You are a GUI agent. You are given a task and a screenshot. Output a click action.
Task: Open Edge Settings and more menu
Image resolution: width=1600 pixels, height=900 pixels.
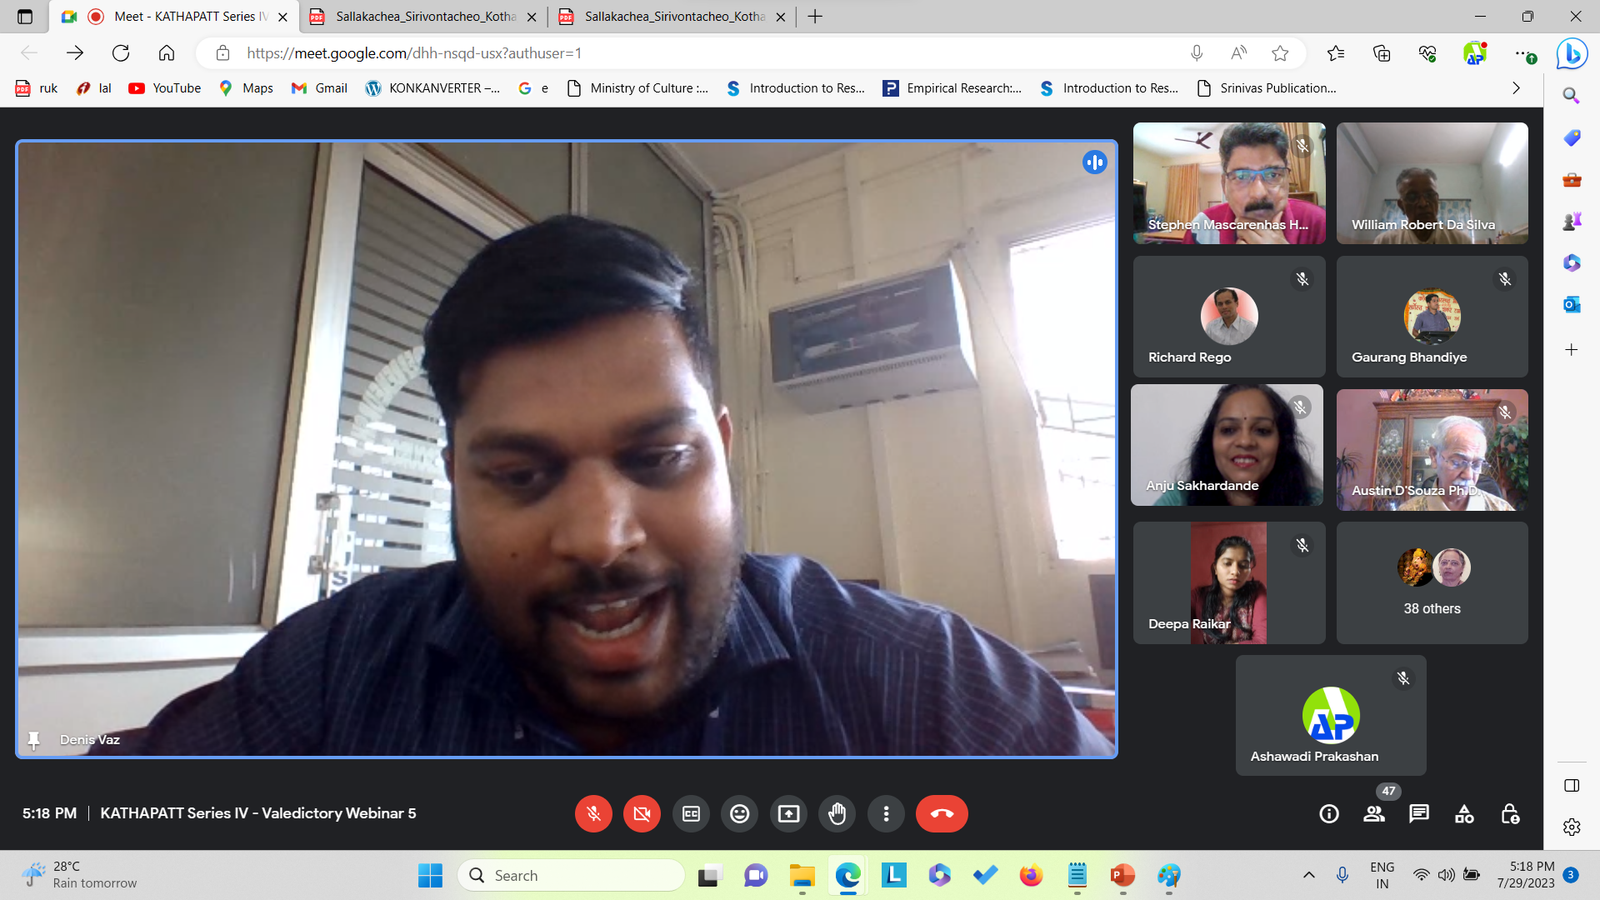(x=1522, y=53)
